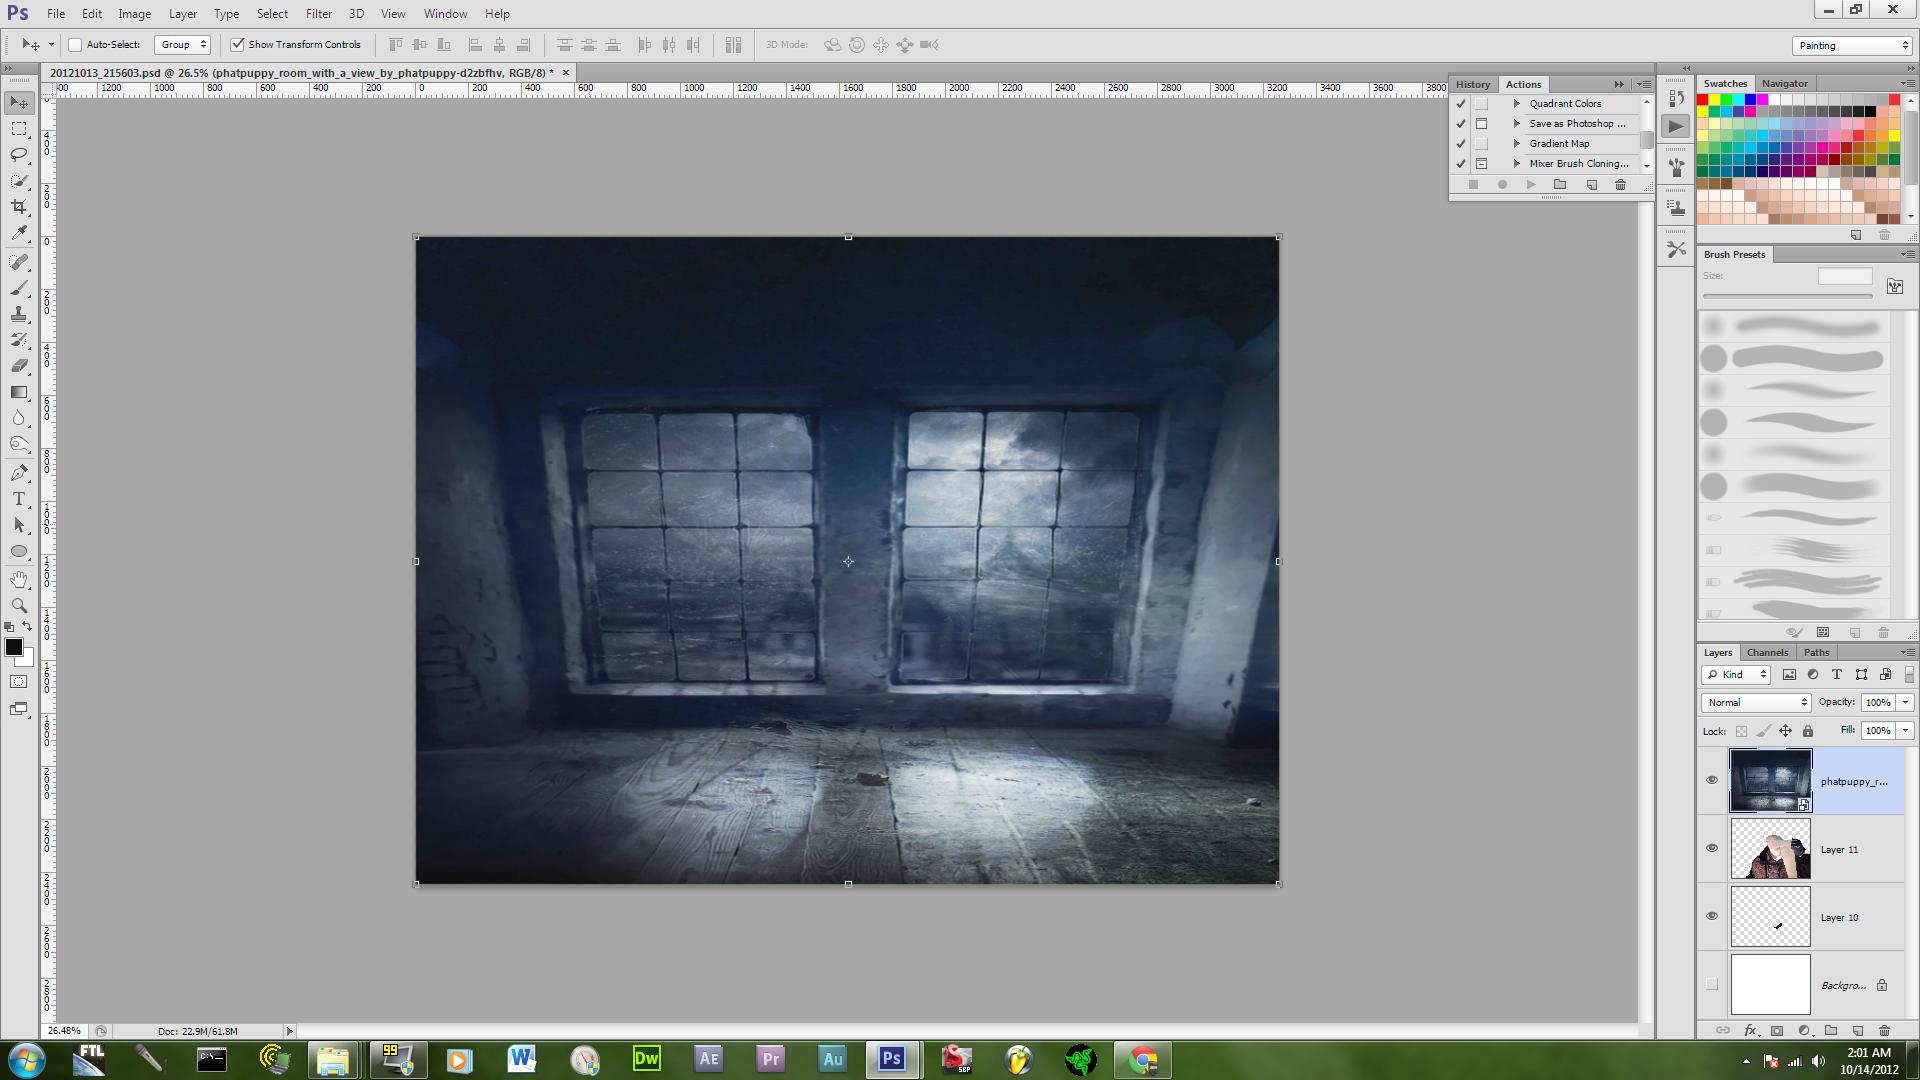Select the Path Selection tool
Screen dimensions: 1920x1080
click(x=19, y=525)
